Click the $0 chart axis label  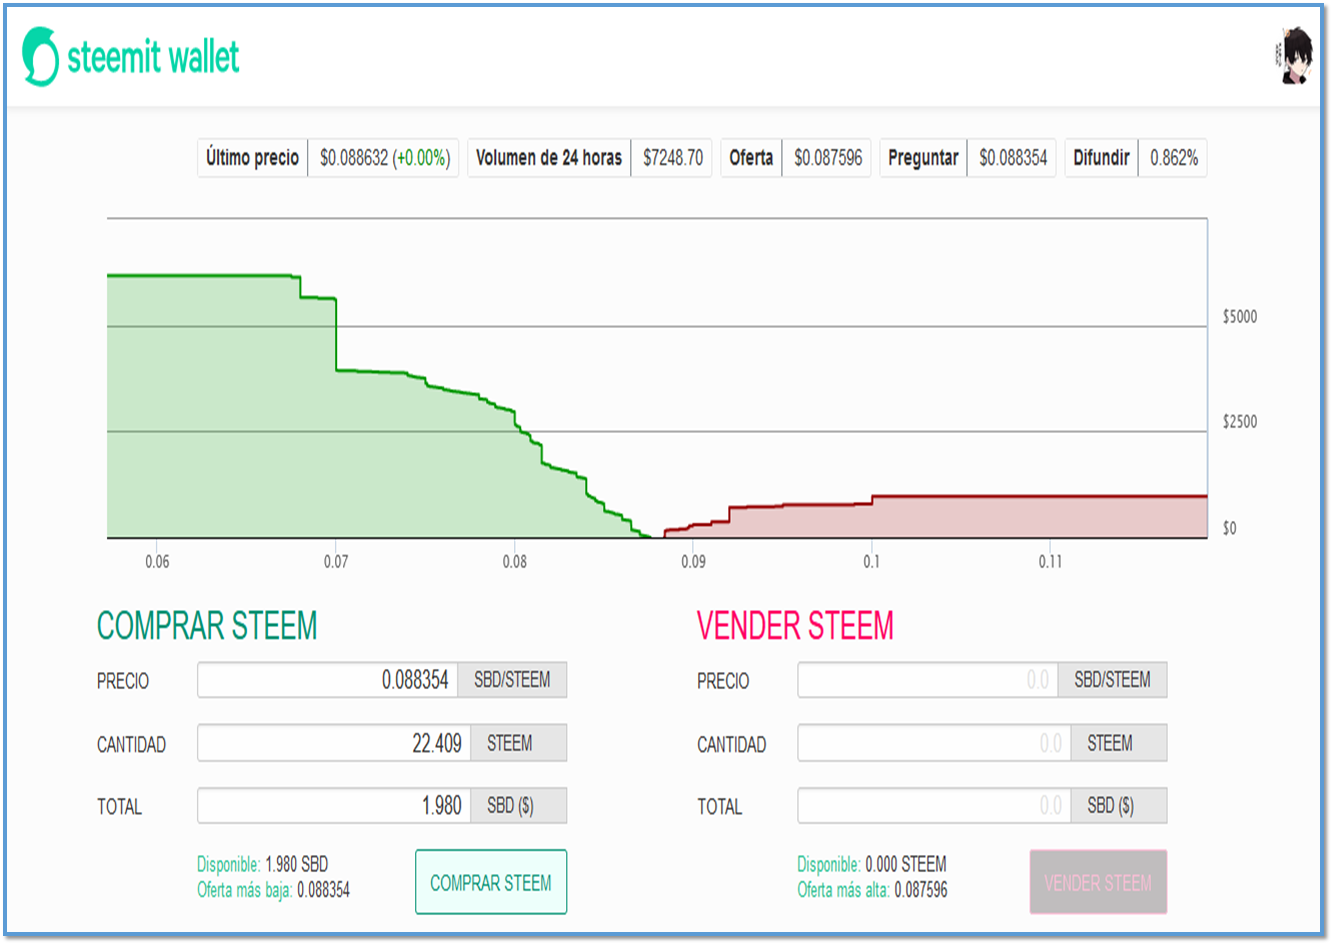click(1230, 528)
